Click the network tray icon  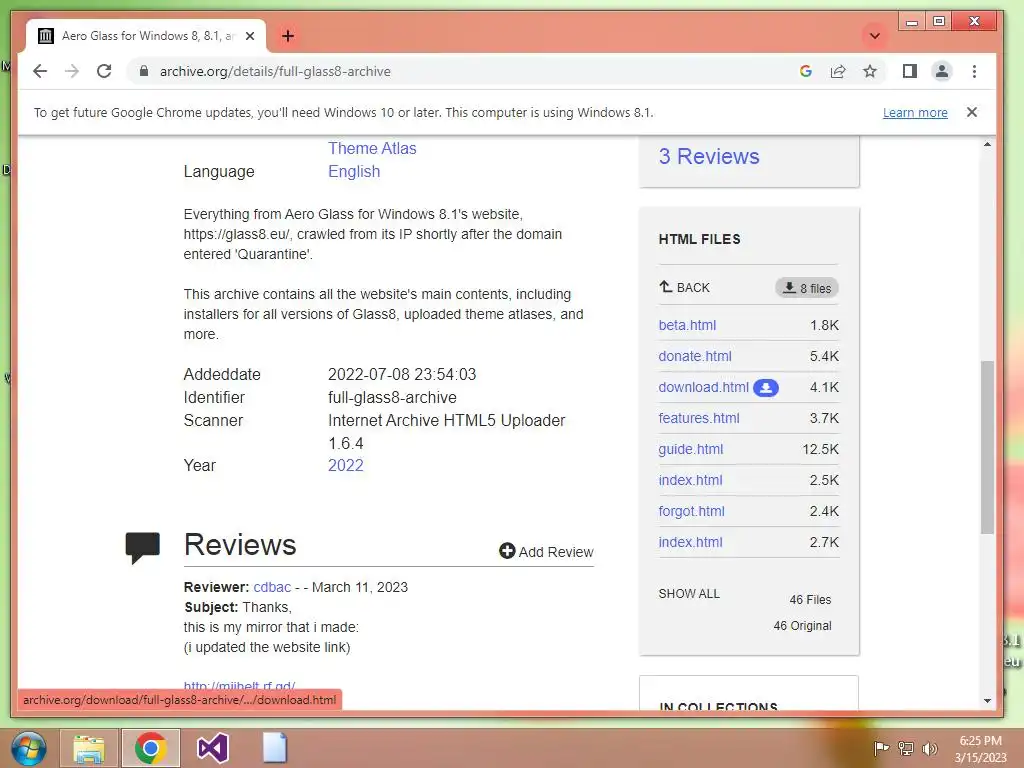[906, 748]
